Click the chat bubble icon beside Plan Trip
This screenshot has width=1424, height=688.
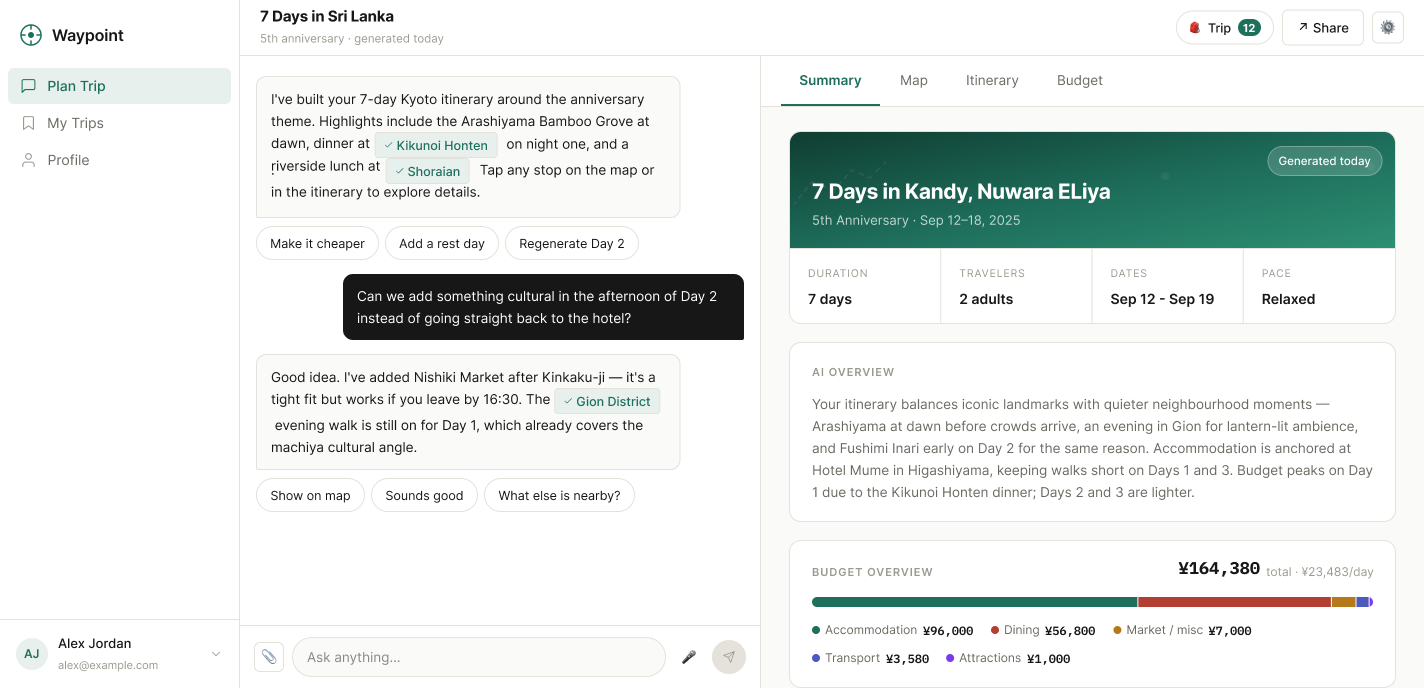click(x=28, y=86)
